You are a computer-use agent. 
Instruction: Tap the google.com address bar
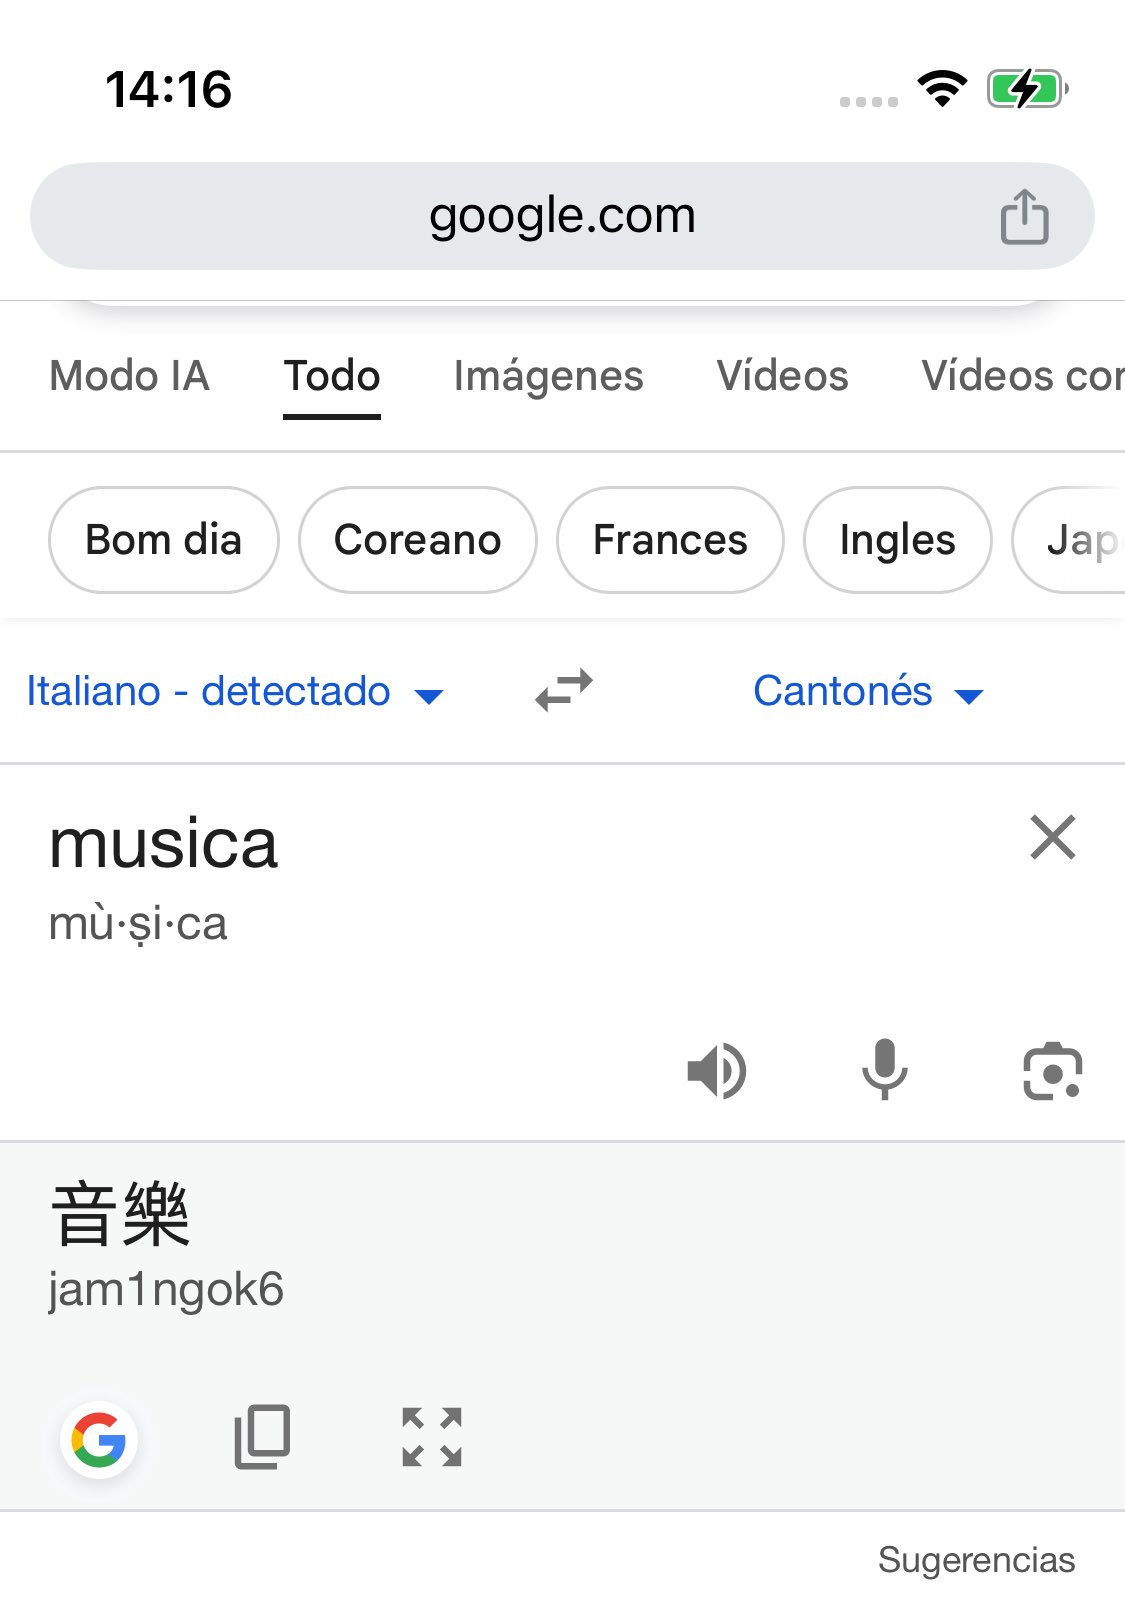562,216
